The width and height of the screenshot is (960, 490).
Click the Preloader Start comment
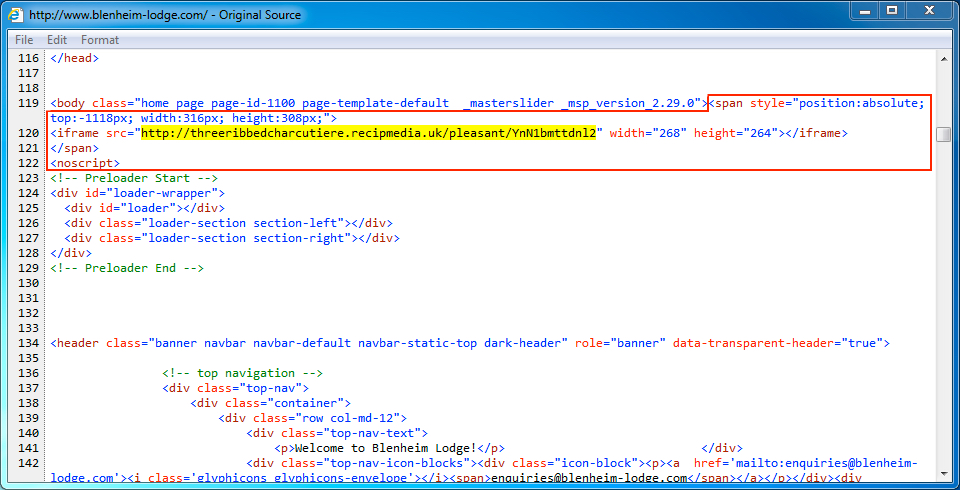coord(134,178)
